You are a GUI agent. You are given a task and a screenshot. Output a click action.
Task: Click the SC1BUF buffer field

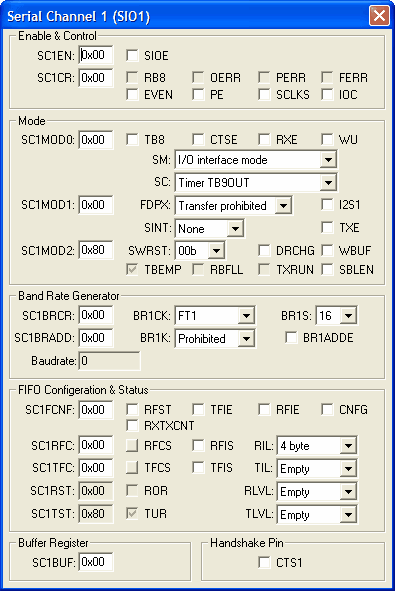pos(96,562)
